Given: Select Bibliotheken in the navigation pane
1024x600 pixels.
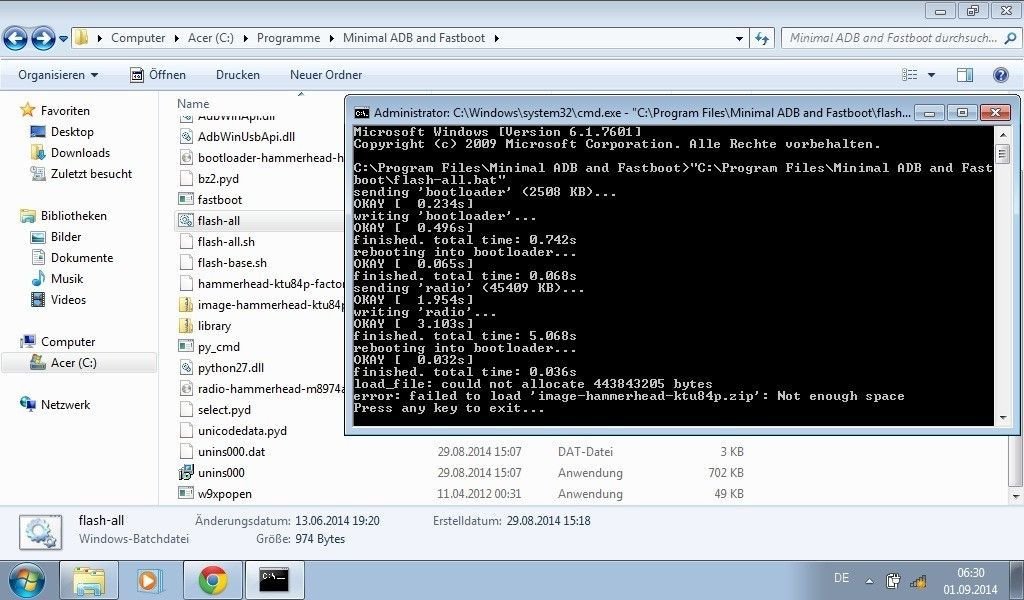Looking at the screenshot, I should (73, 215).
